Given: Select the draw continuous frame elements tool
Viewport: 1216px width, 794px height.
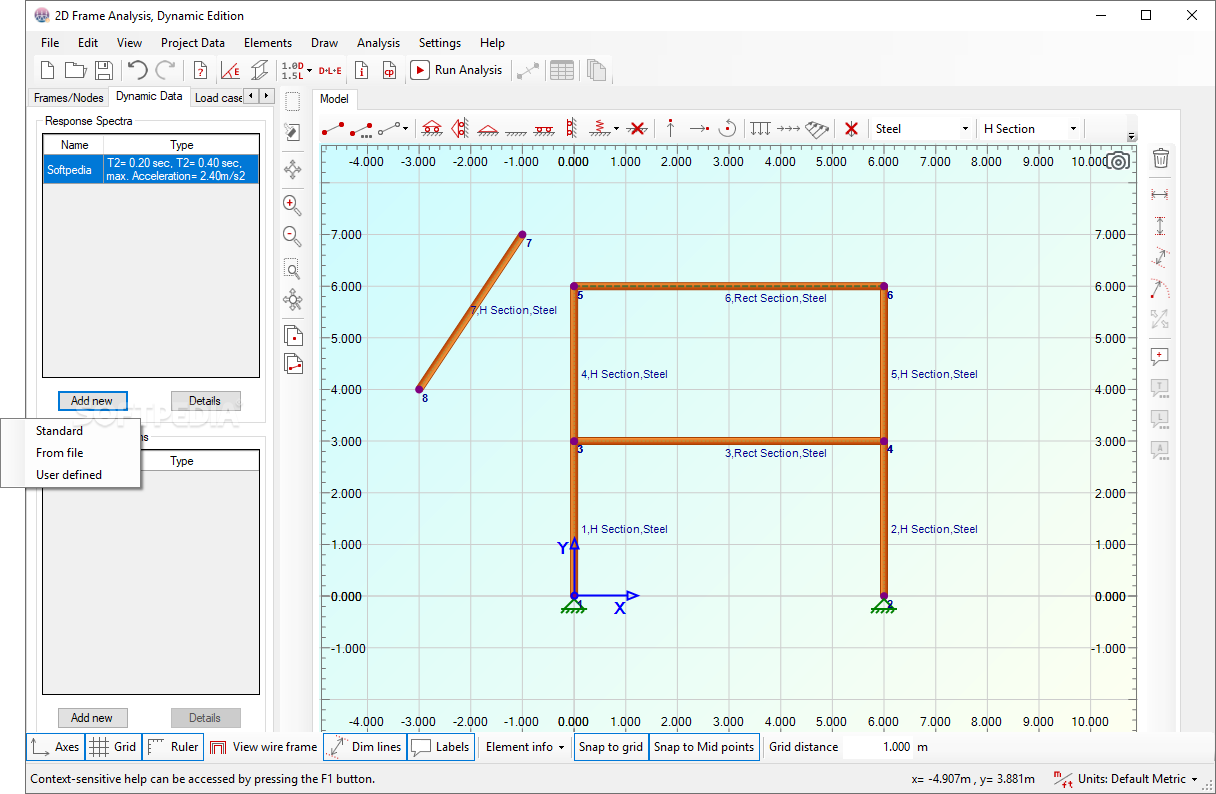Looking at the screenshot, I should (361, 129).
